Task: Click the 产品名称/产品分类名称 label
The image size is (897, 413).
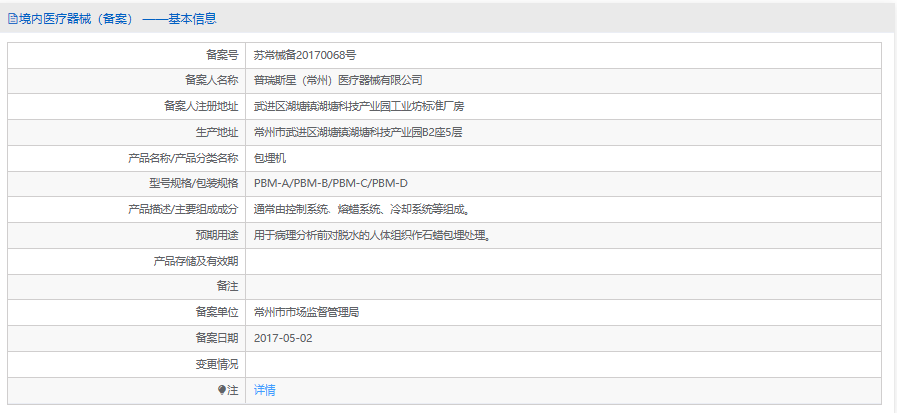Action: click(183, 158)
